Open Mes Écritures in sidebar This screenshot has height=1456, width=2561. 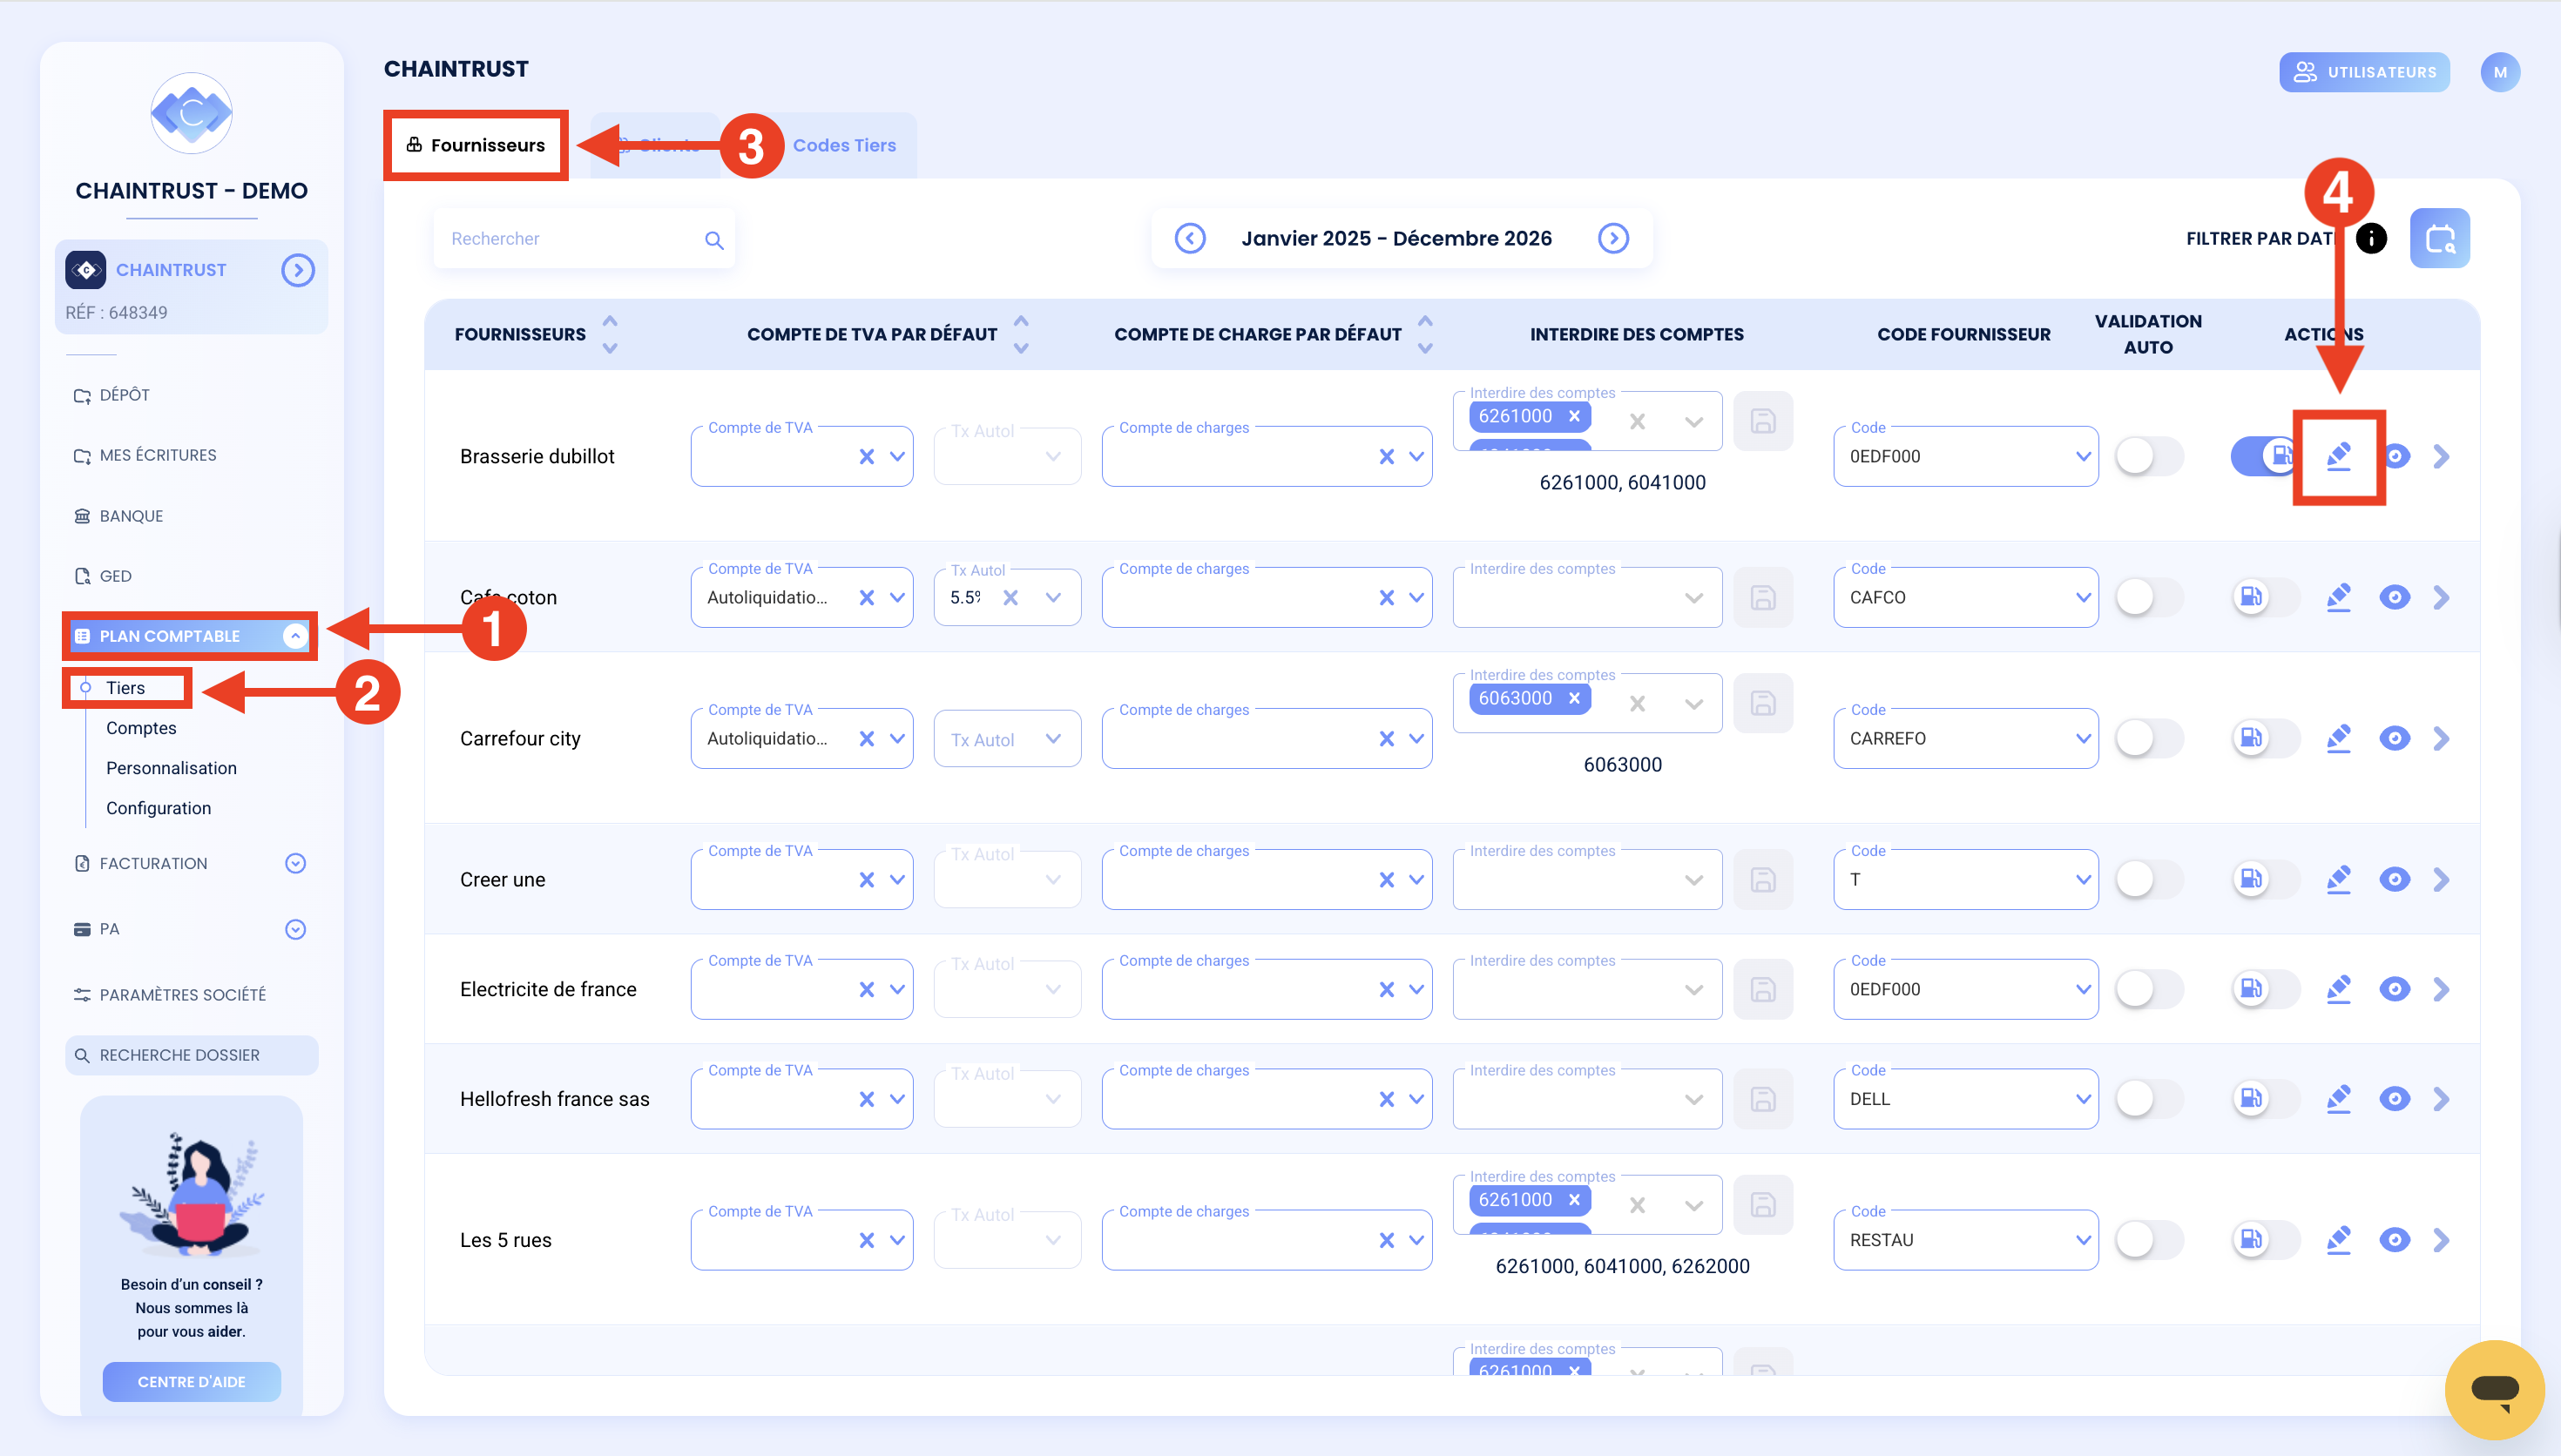point(145,455)
